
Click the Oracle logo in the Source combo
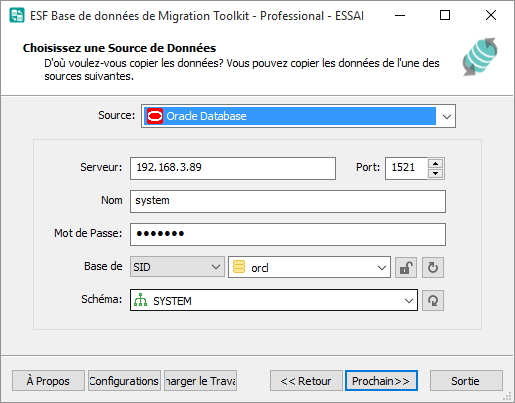click(x=155, y=116)
